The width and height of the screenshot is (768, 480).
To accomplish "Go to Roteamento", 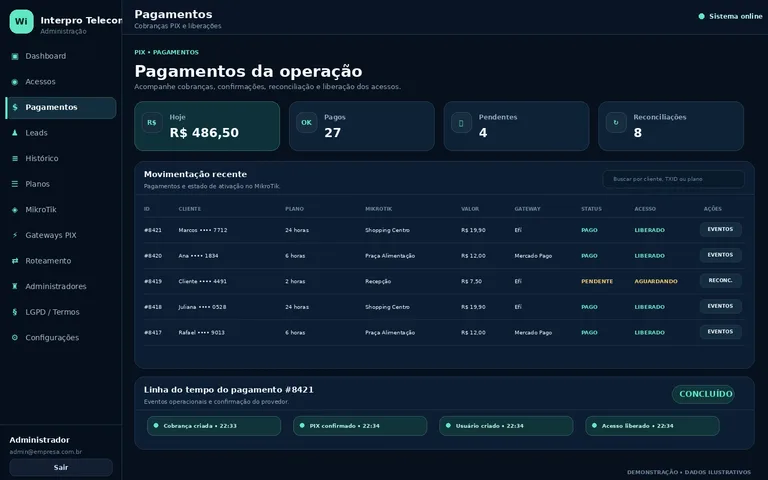I will (61, 261).
